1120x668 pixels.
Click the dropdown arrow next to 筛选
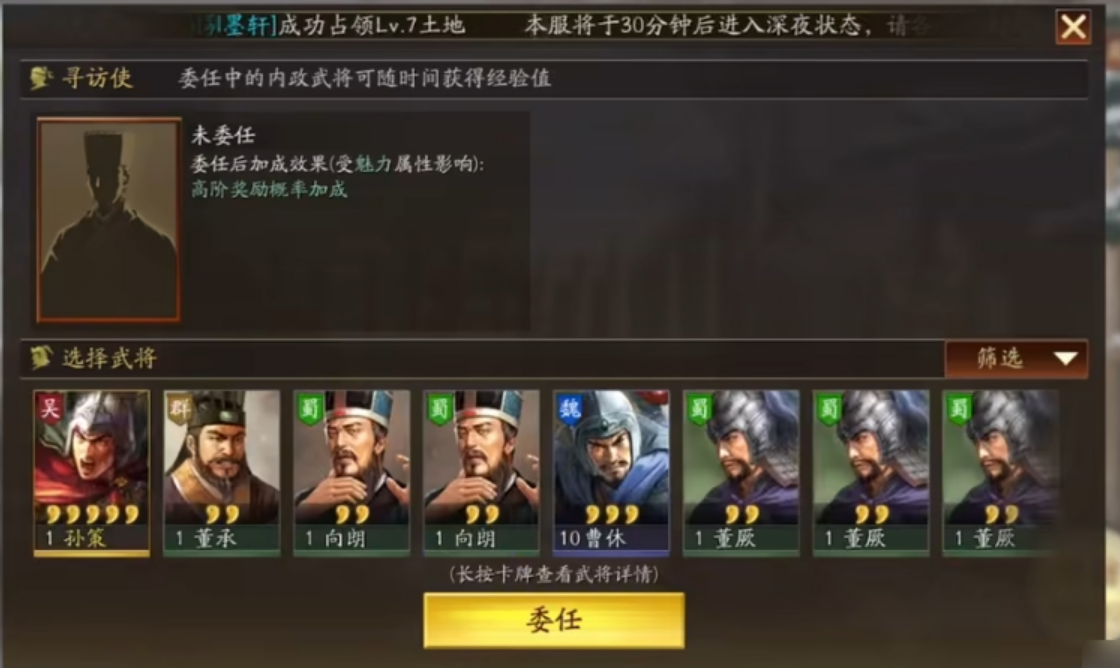coord(1065,359)
